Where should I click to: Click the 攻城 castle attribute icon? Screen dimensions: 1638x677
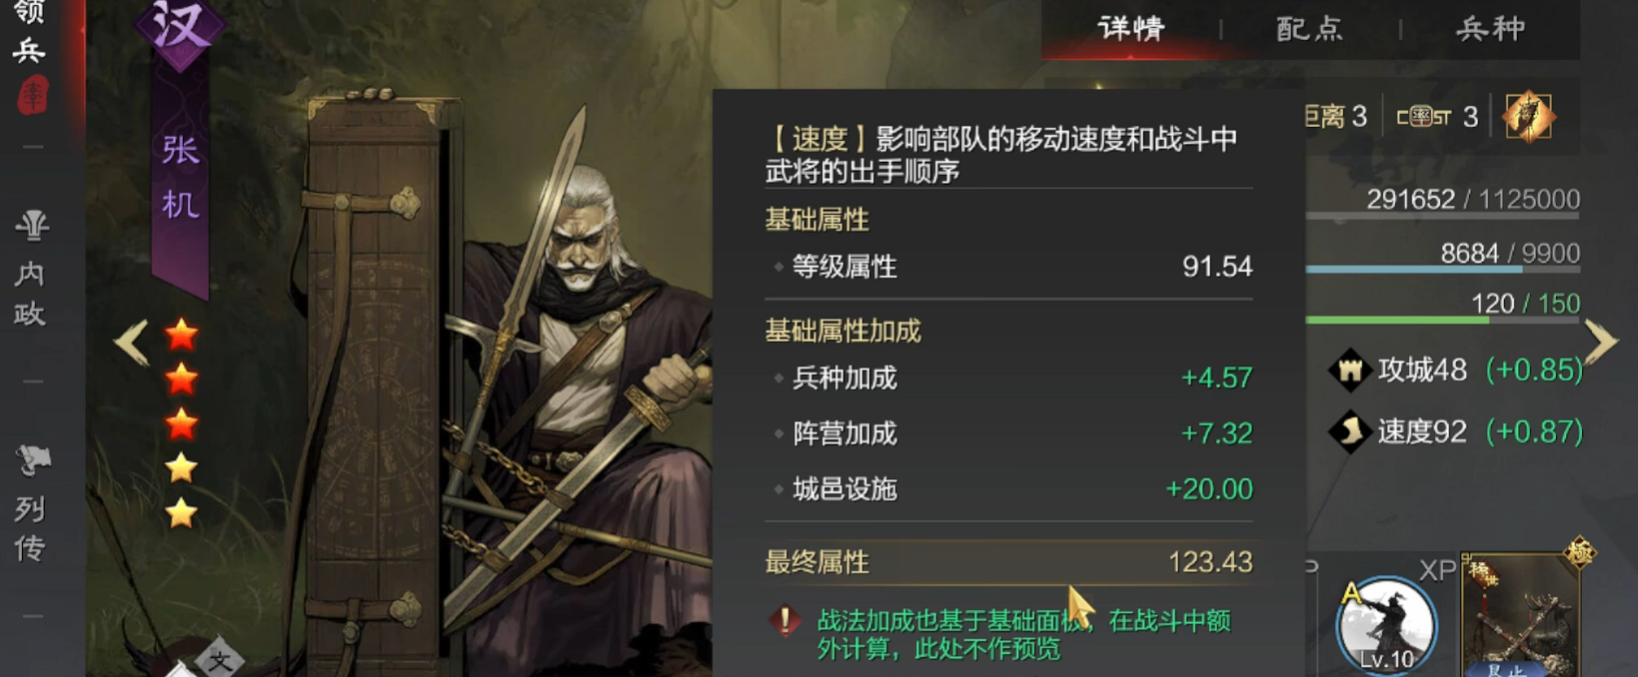point(1350,370)
